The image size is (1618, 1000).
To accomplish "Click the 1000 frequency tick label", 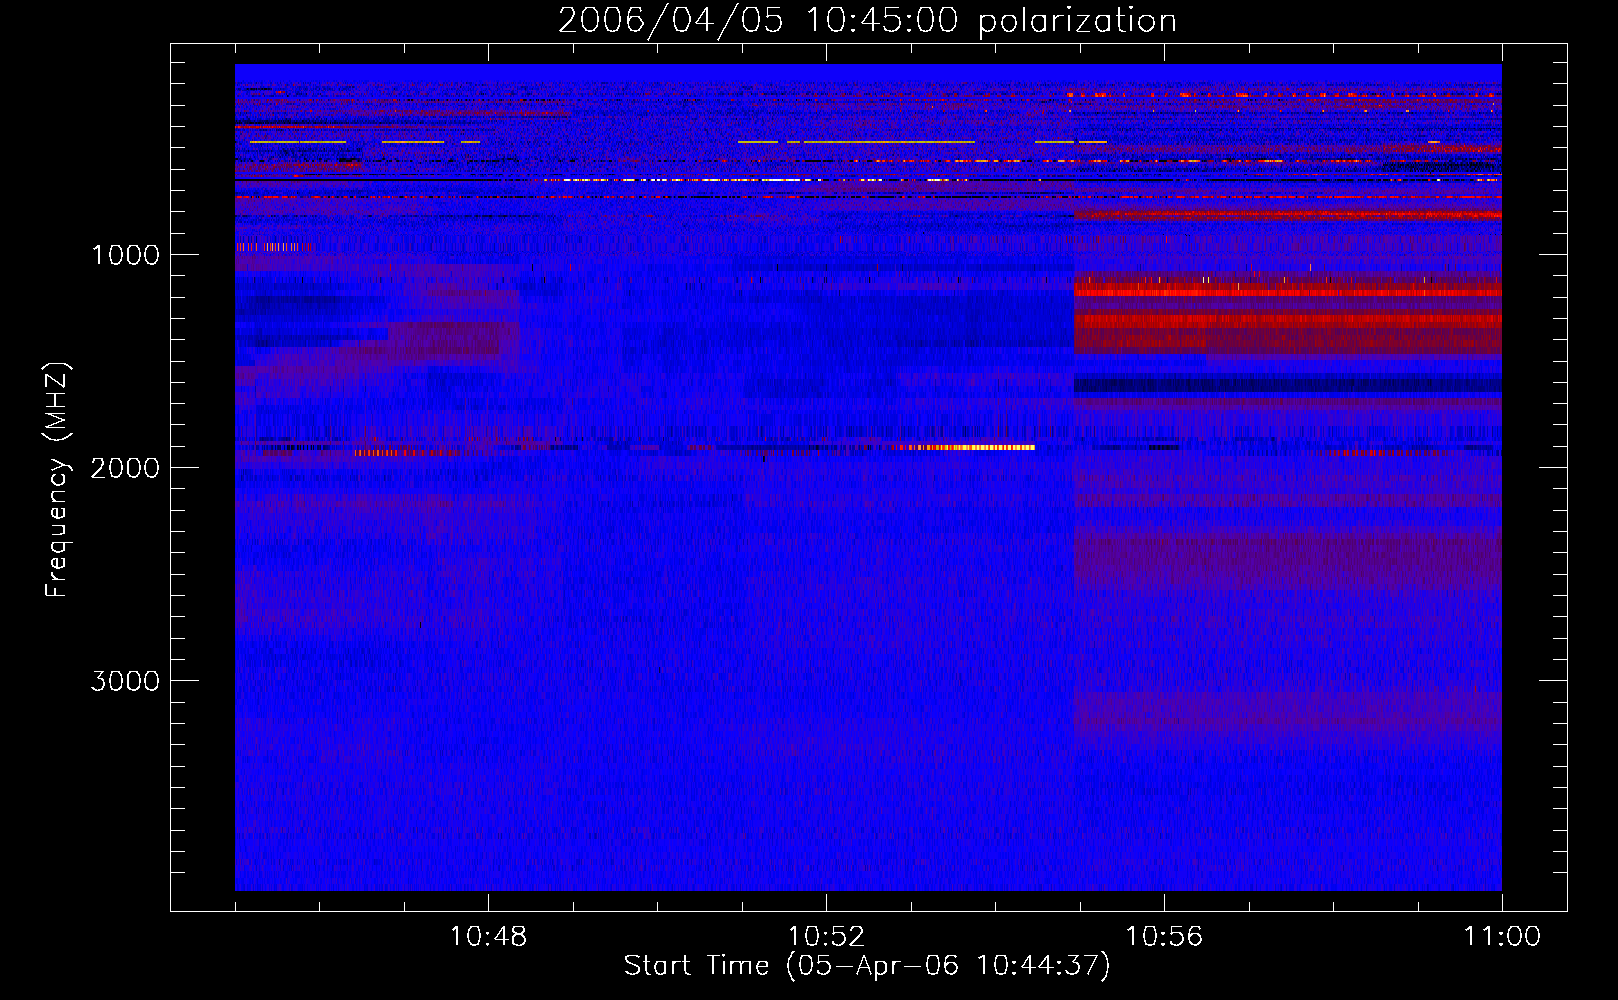I will coord(125,255).
